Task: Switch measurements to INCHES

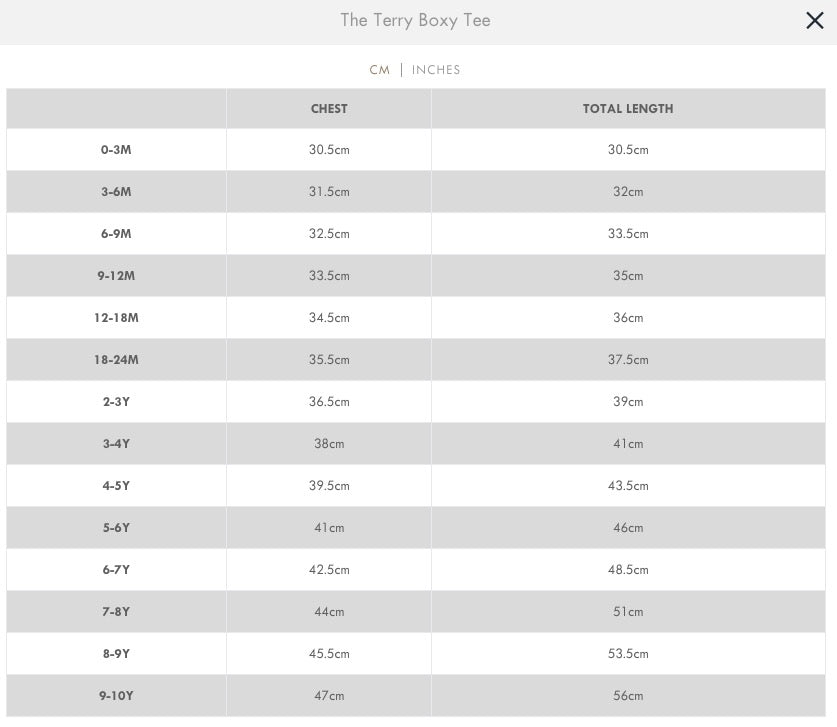Action: pos(436,70)
